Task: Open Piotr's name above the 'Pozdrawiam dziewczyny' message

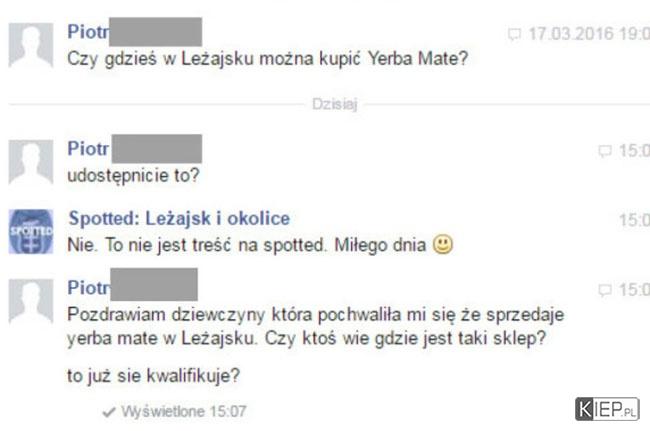Action: click(x=88, y=288)
